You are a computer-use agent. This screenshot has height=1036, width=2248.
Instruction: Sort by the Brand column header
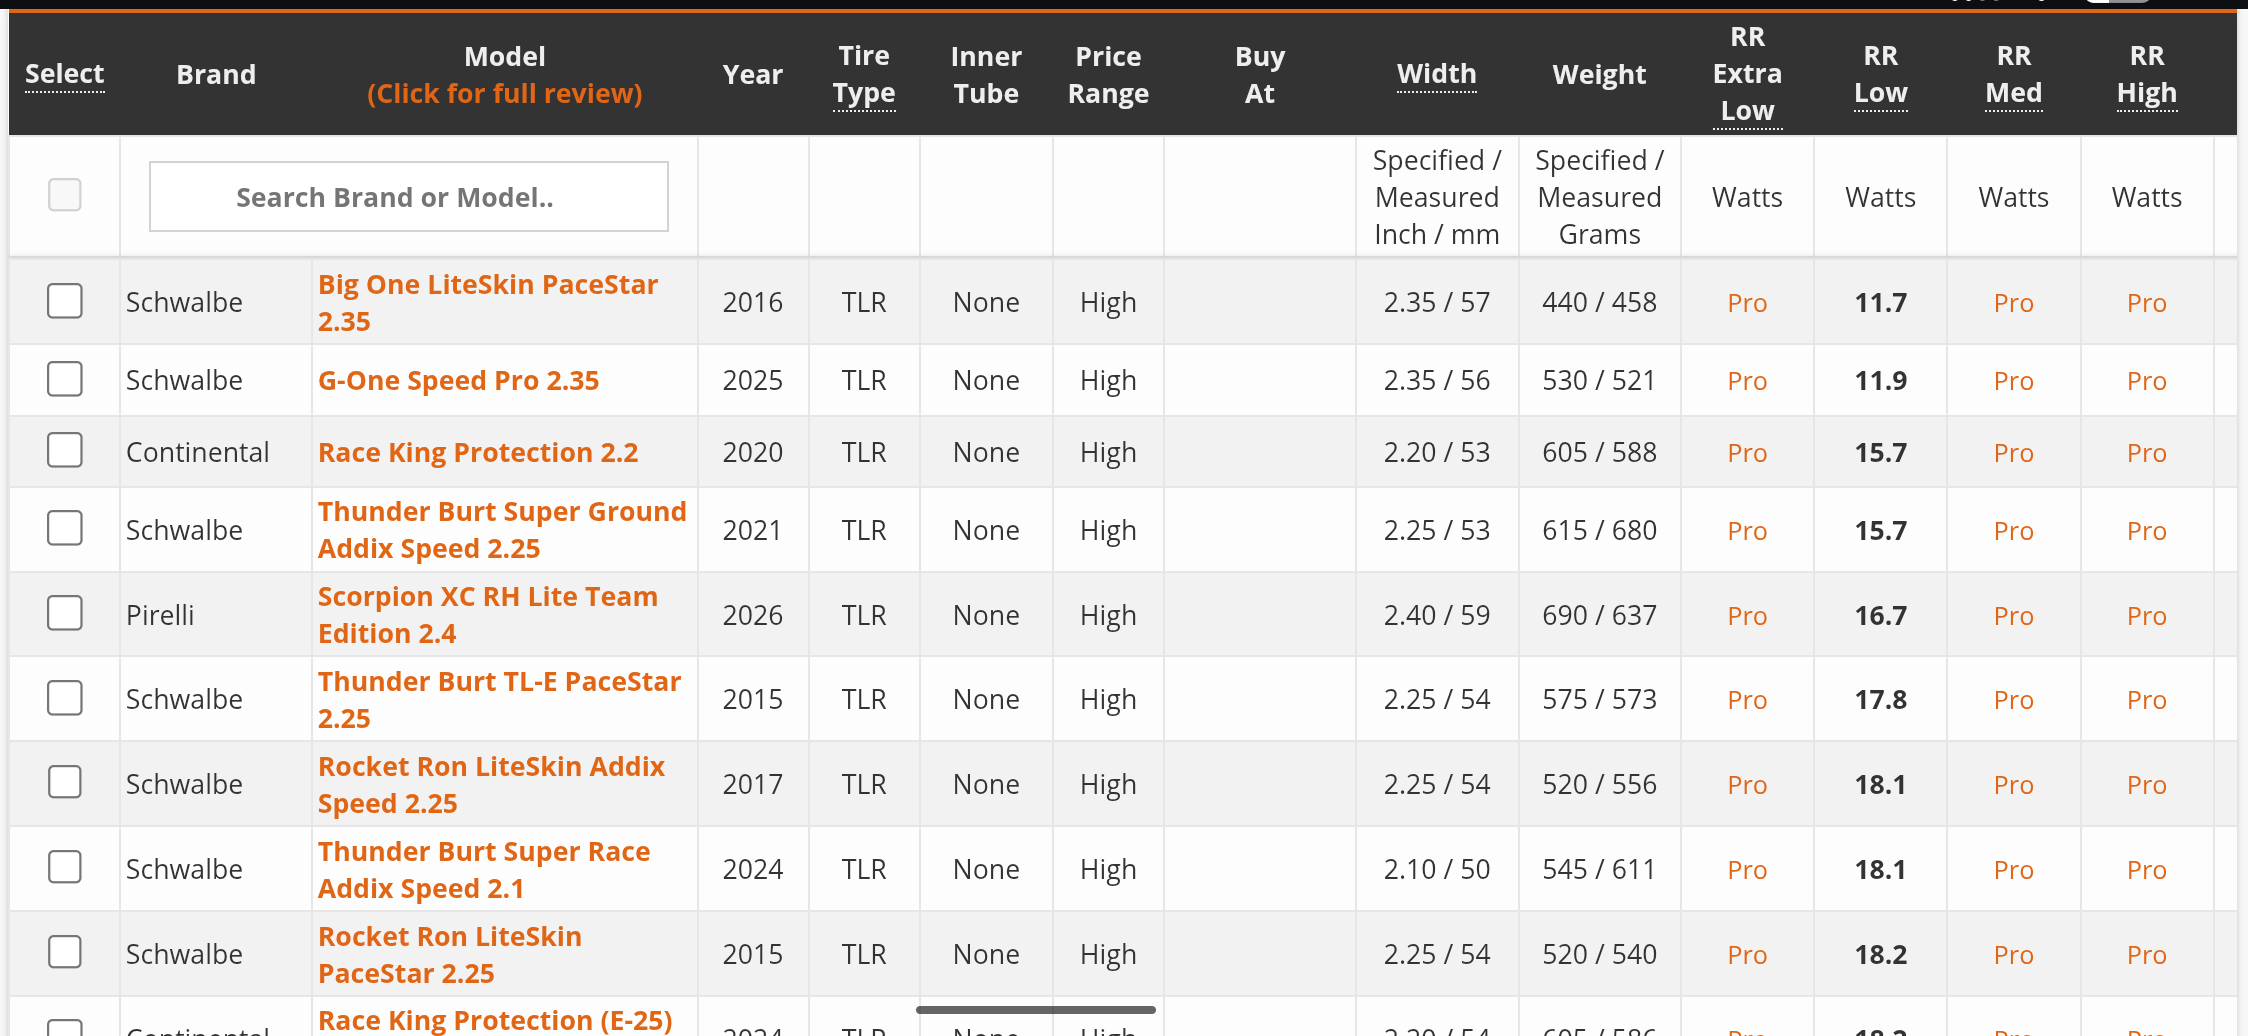216,74
